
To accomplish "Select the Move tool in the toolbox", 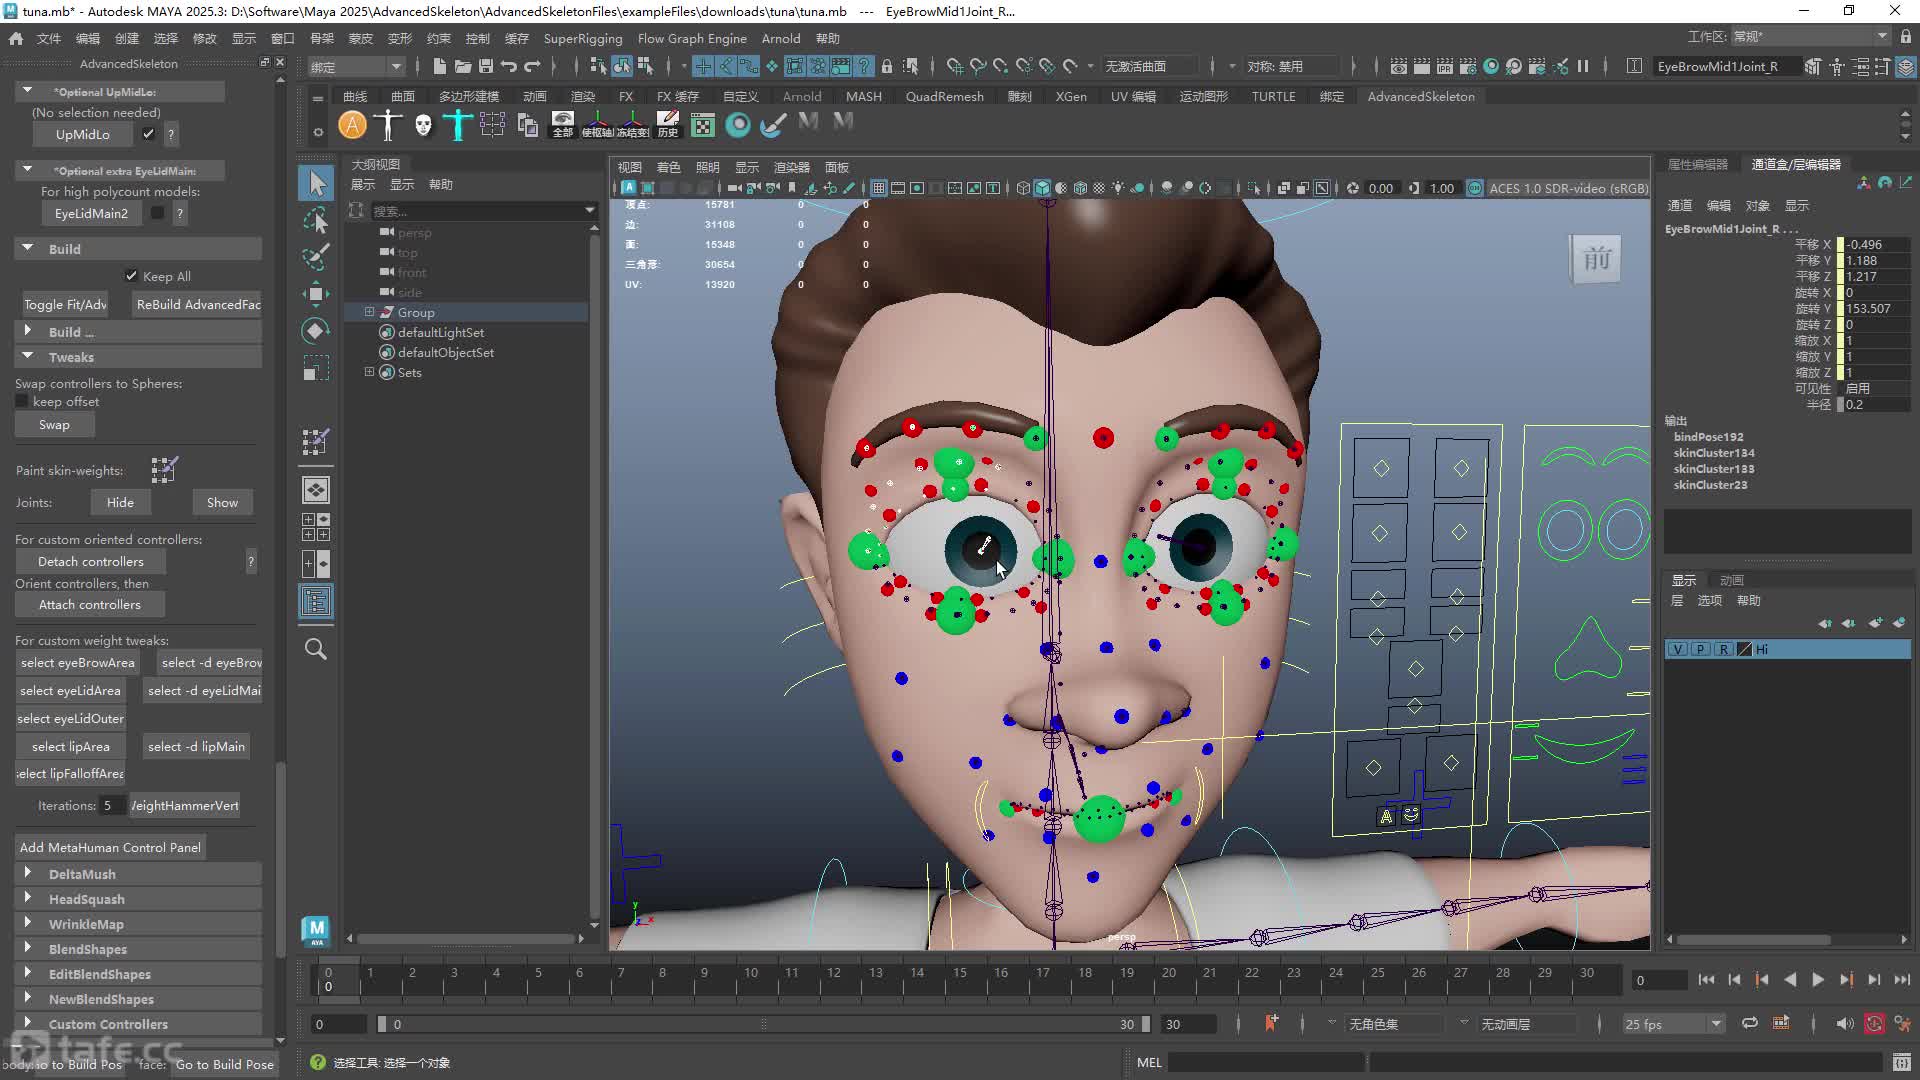I will tap(316, 293).
